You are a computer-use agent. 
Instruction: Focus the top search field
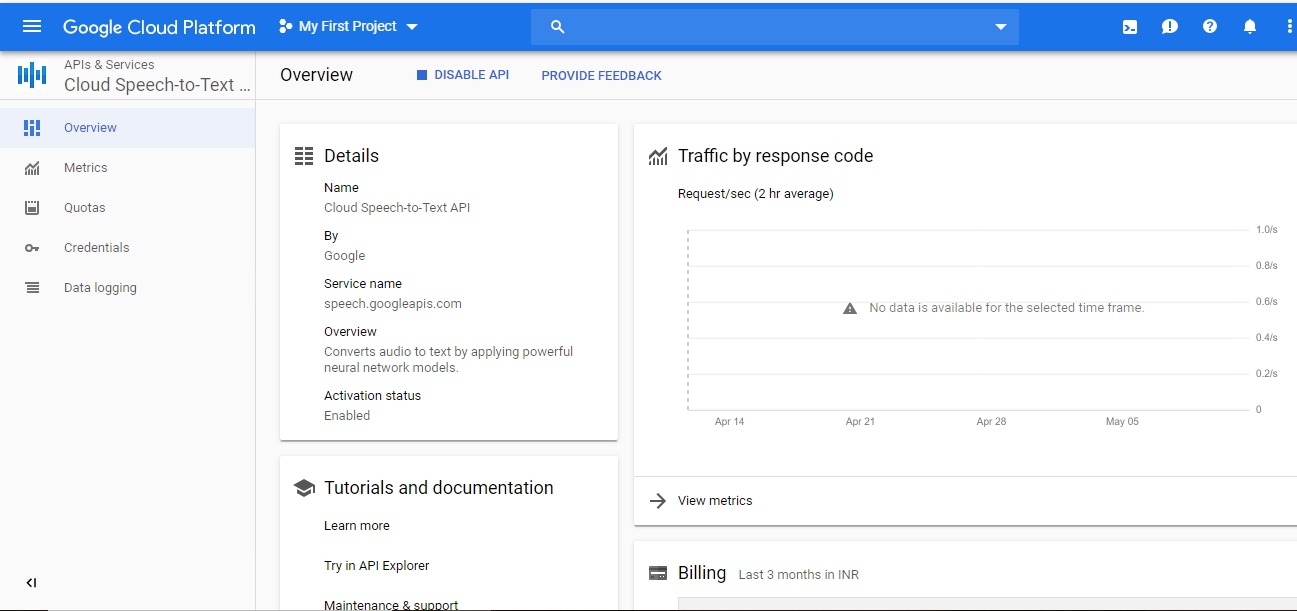point(775,27)
